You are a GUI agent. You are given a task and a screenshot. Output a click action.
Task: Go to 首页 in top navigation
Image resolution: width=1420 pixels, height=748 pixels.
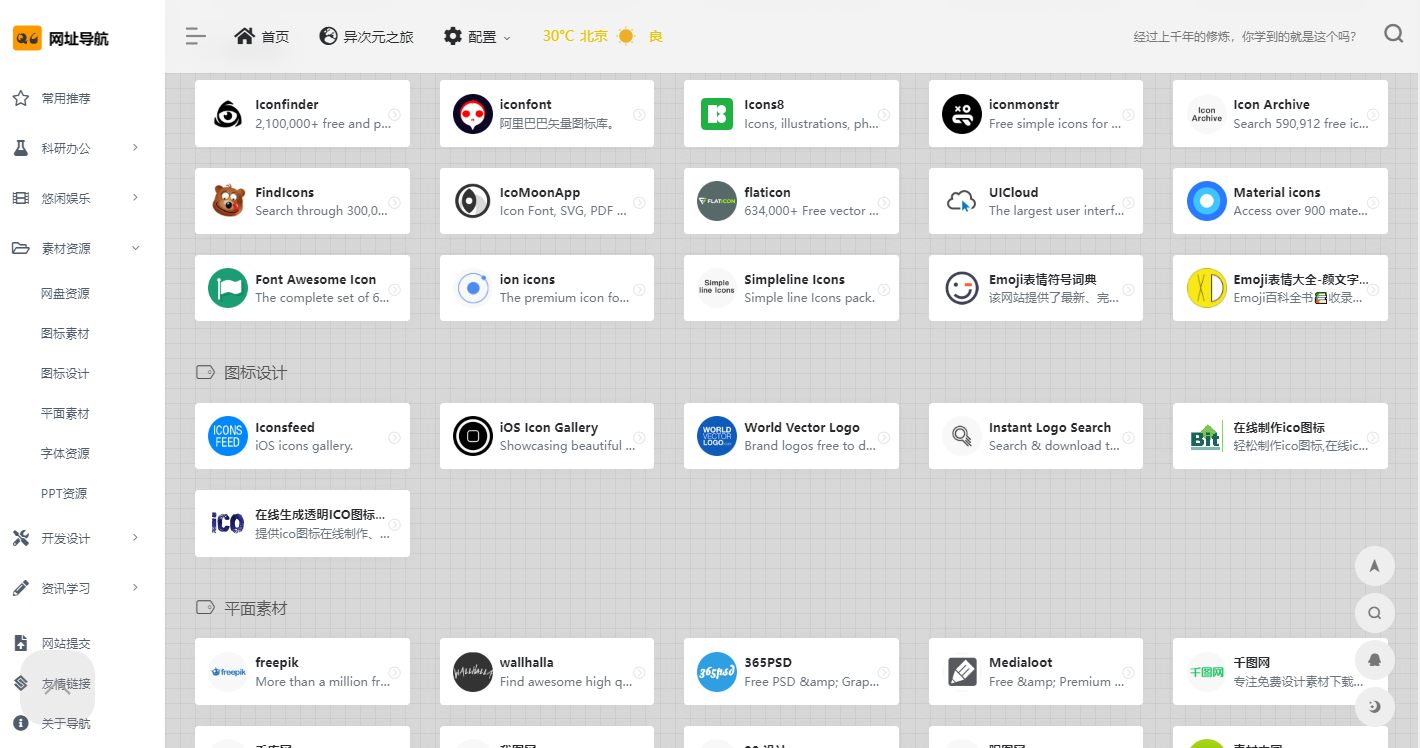pyautogui.click(x=262, y=37)
